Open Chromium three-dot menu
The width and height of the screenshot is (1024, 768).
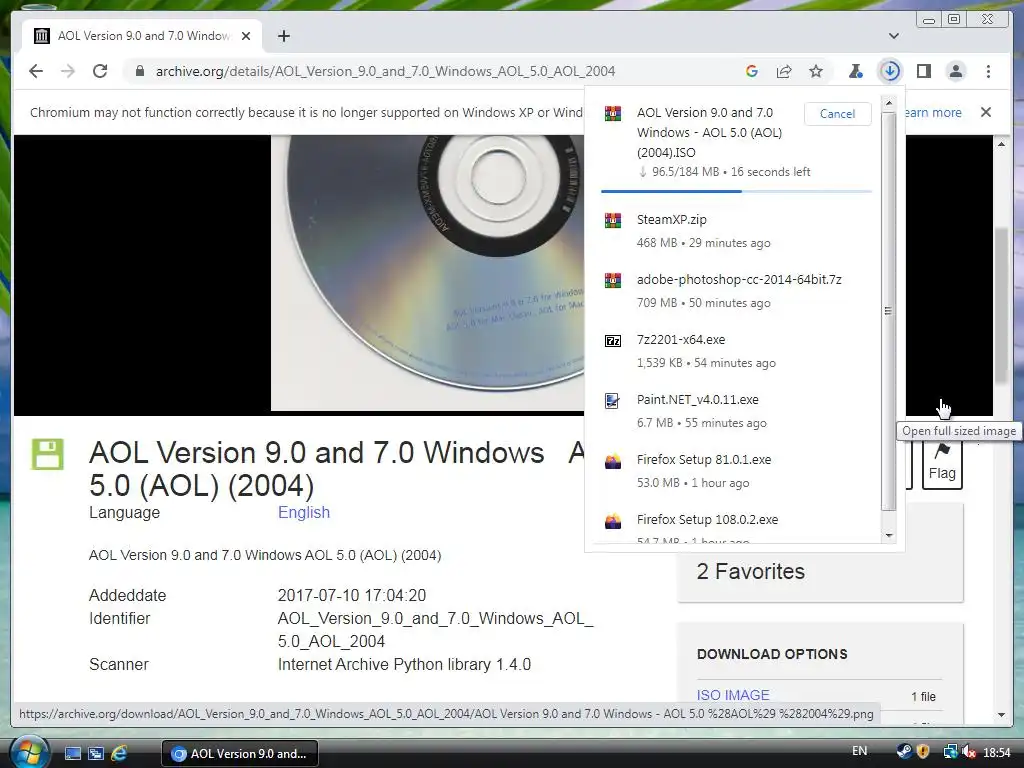pyautogui.click(x=988, y=71)
